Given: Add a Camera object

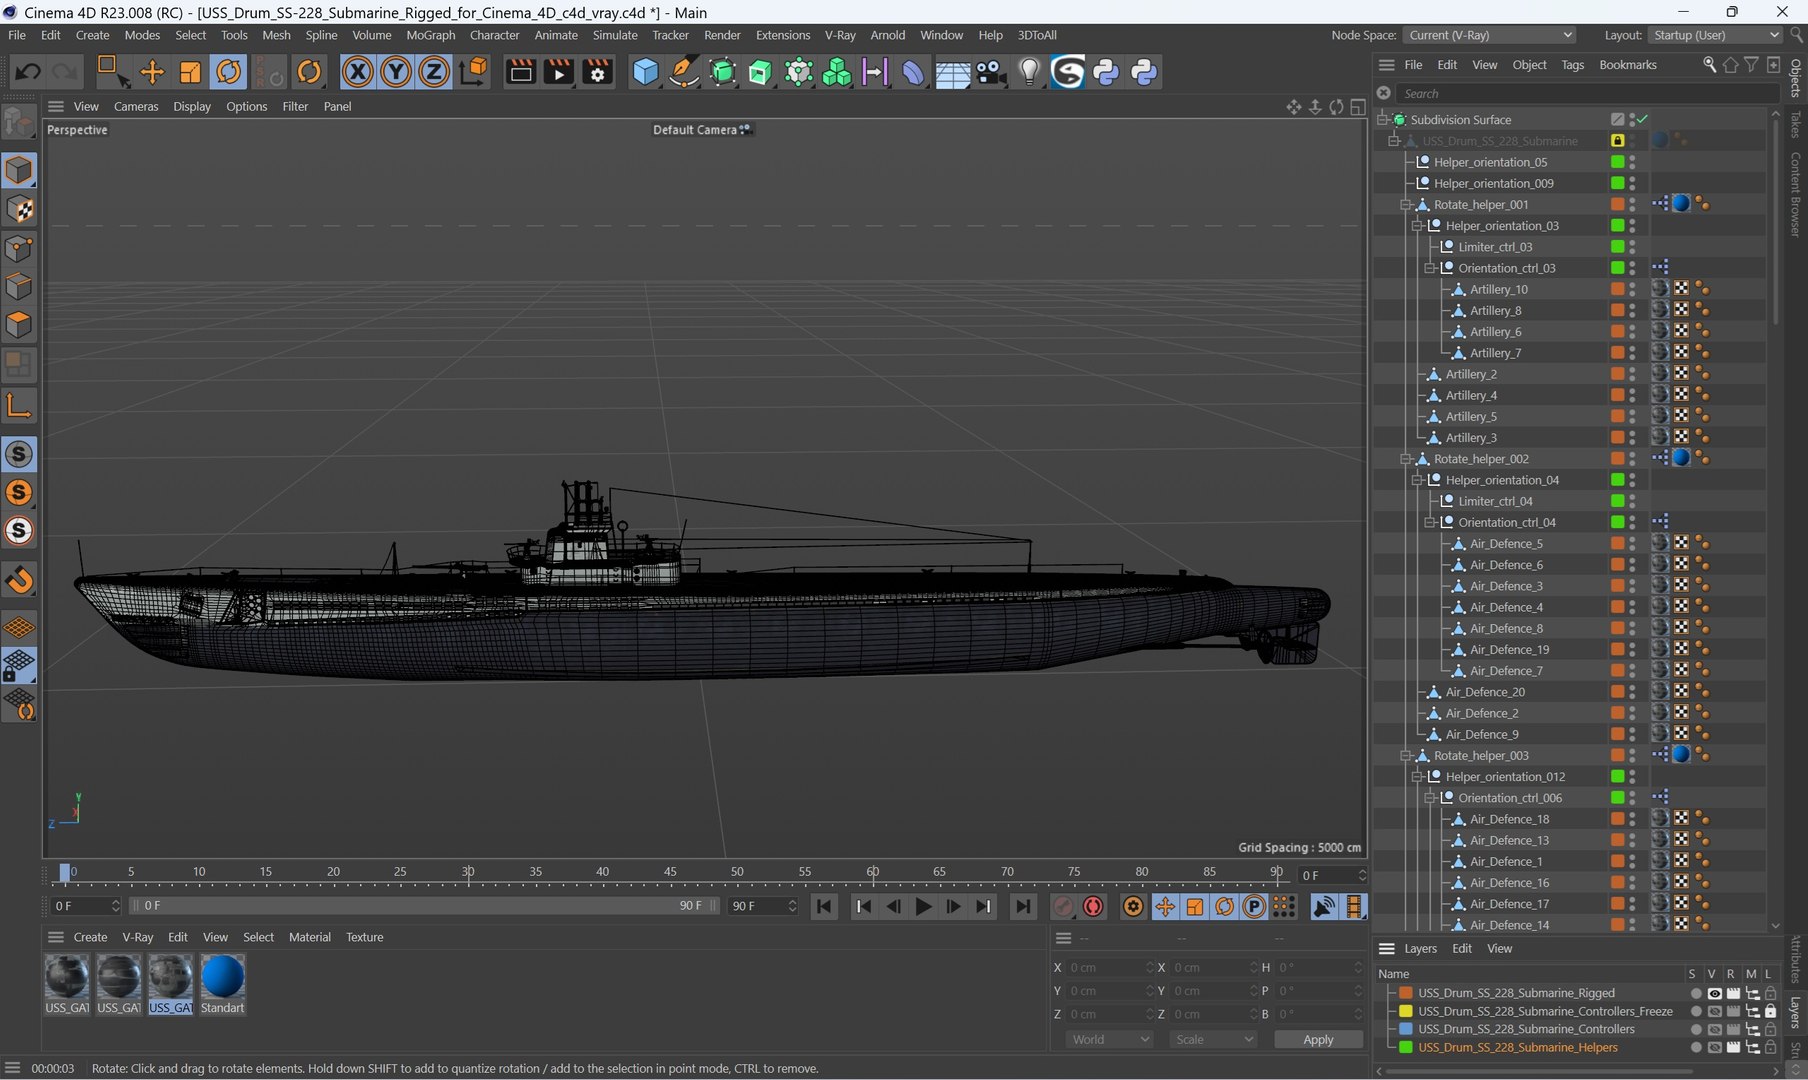Looking at the screenshot, I should point(990,72).
